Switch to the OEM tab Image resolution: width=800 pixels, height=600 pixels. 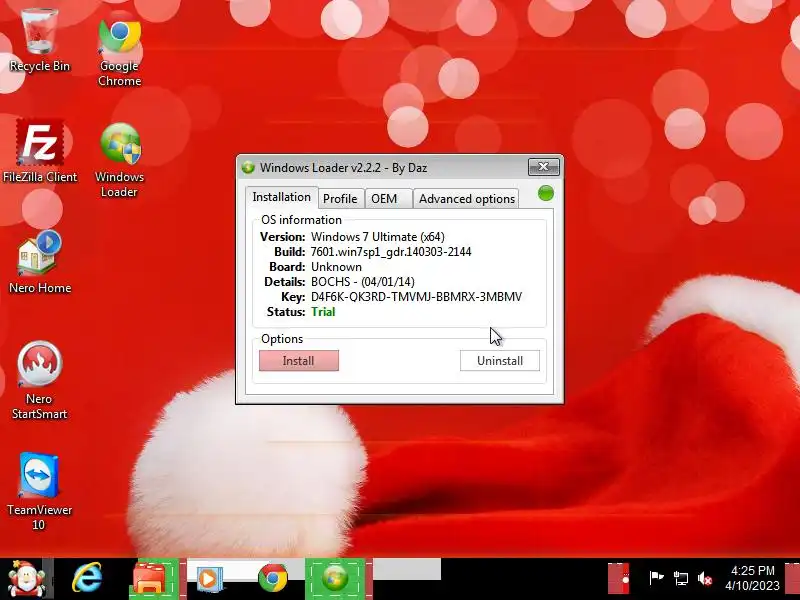point(388,198)
